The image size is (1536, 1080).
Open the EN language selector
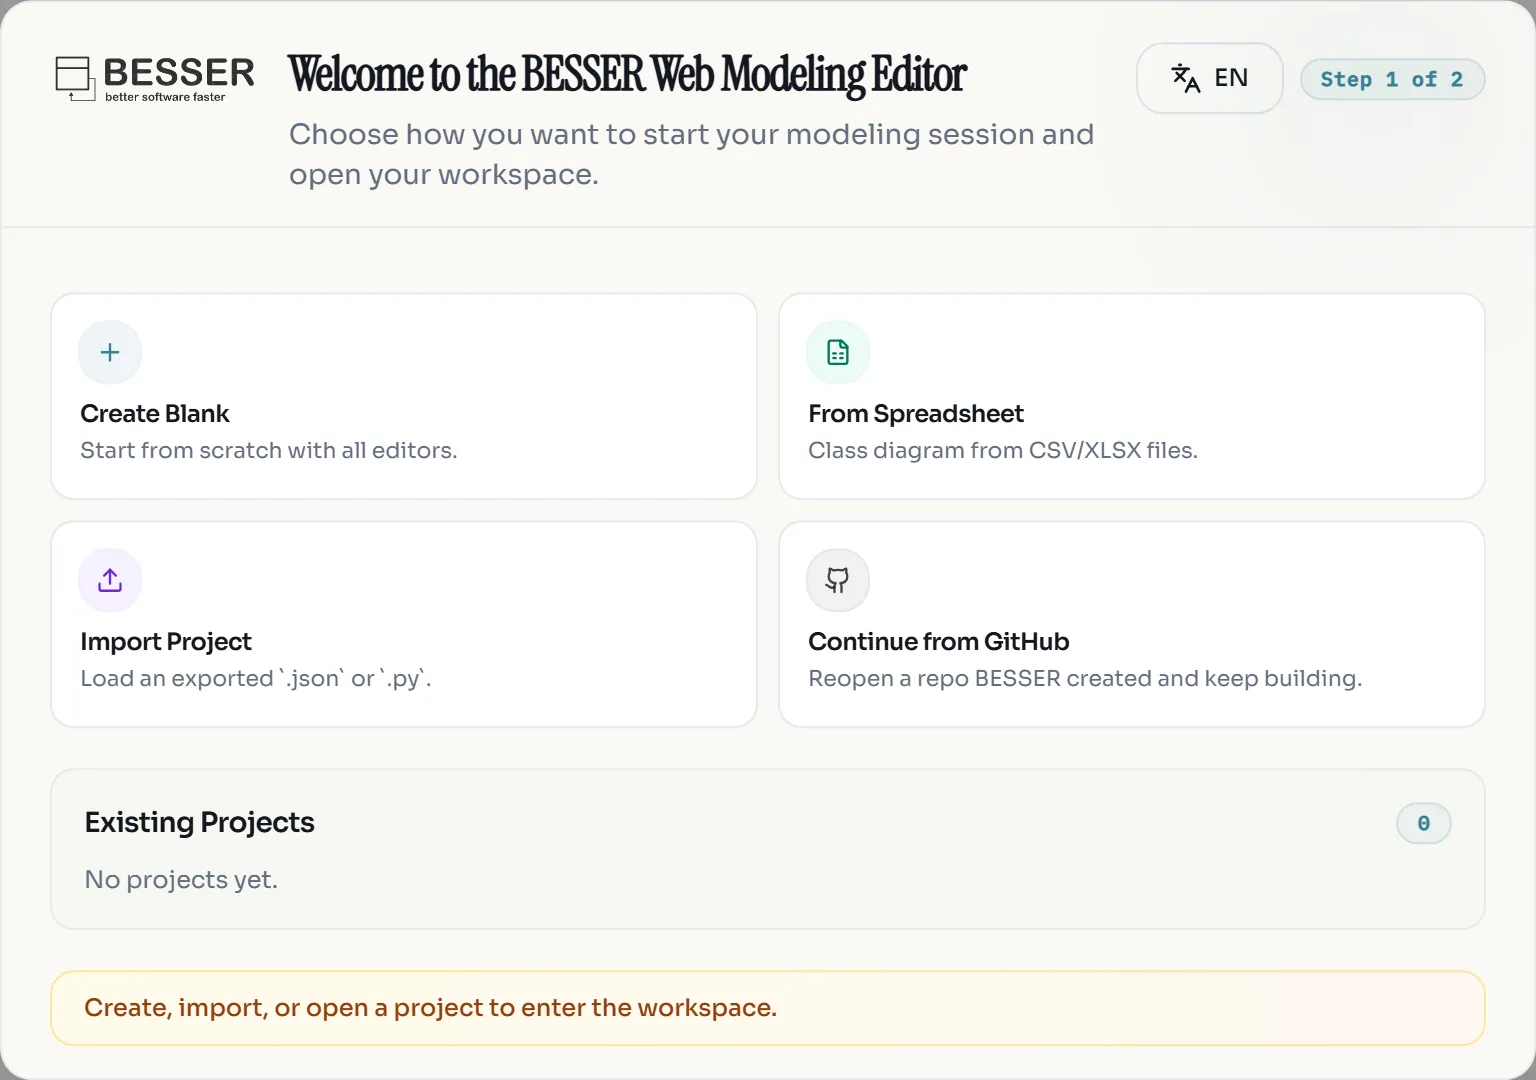pyautogui.click(x=1210, y=78)
